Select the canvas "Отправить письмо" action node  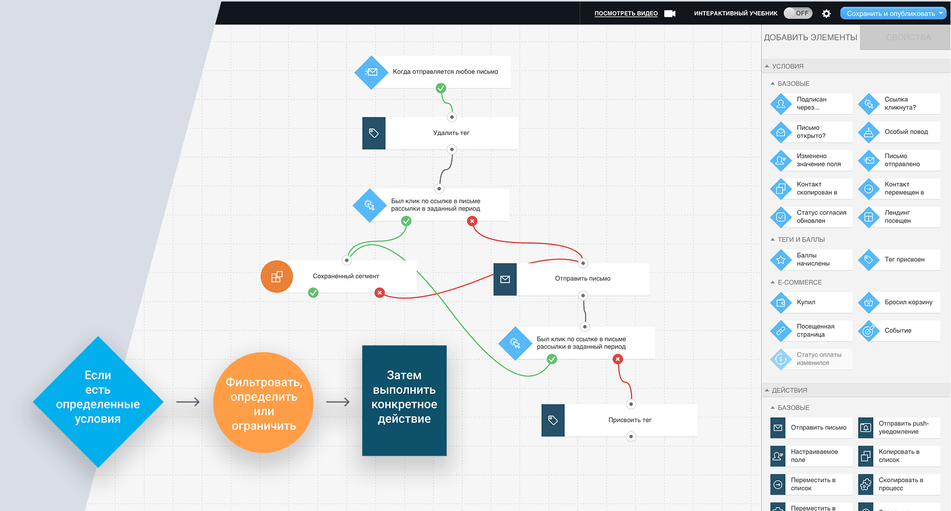[x=571, y=279]
